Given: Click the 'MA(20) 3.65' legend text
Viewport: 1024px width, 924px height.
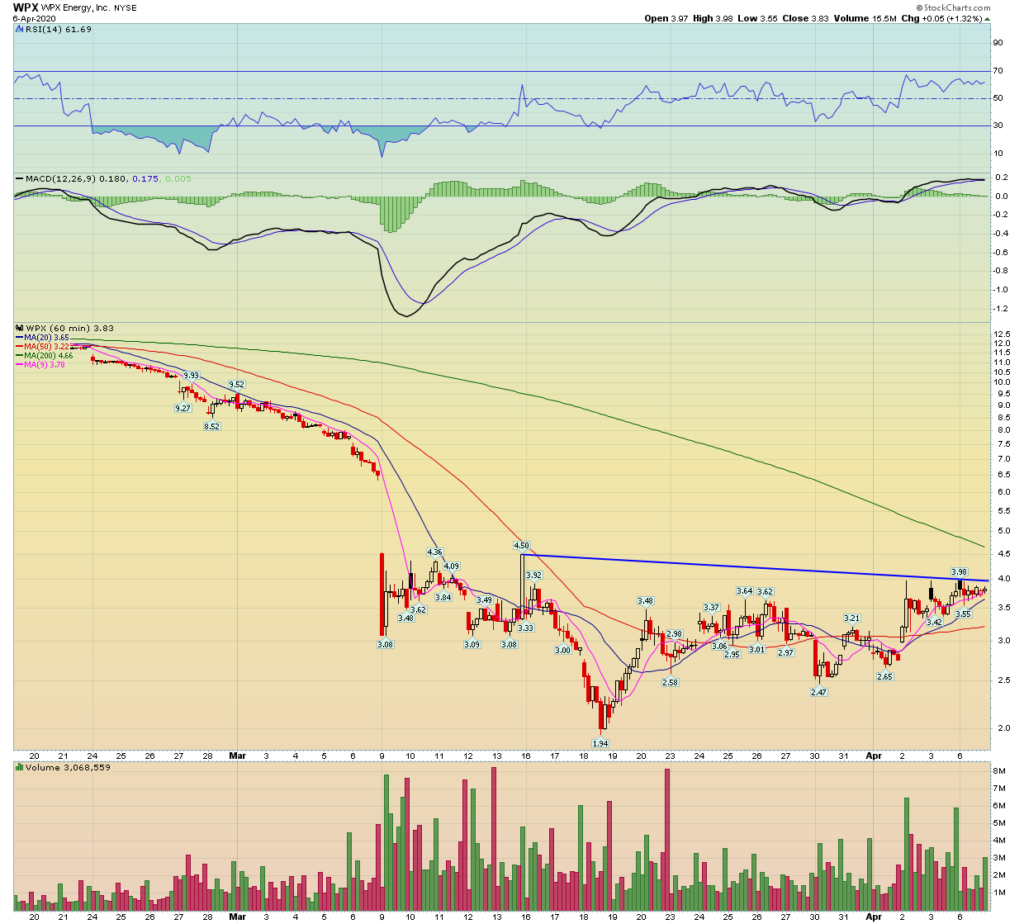Looking at the screenshot, I should (x=46, y=338).
